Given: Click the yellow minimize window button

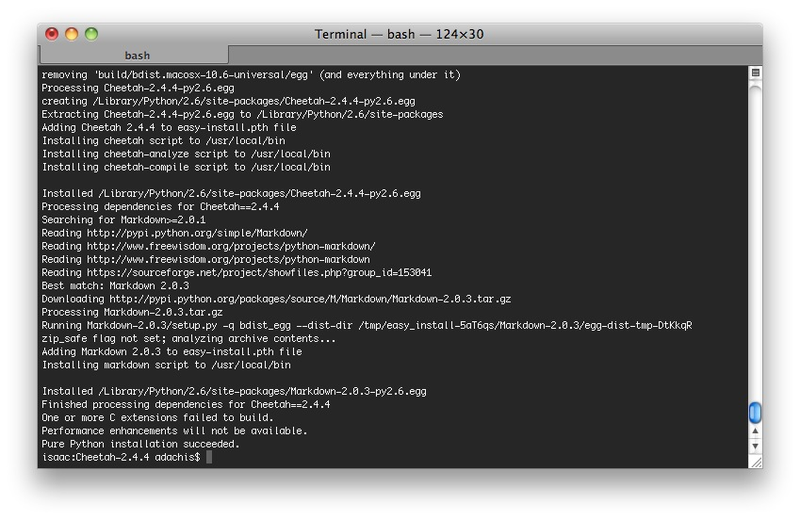Looking at the screenshot, I should pos(71,34).
